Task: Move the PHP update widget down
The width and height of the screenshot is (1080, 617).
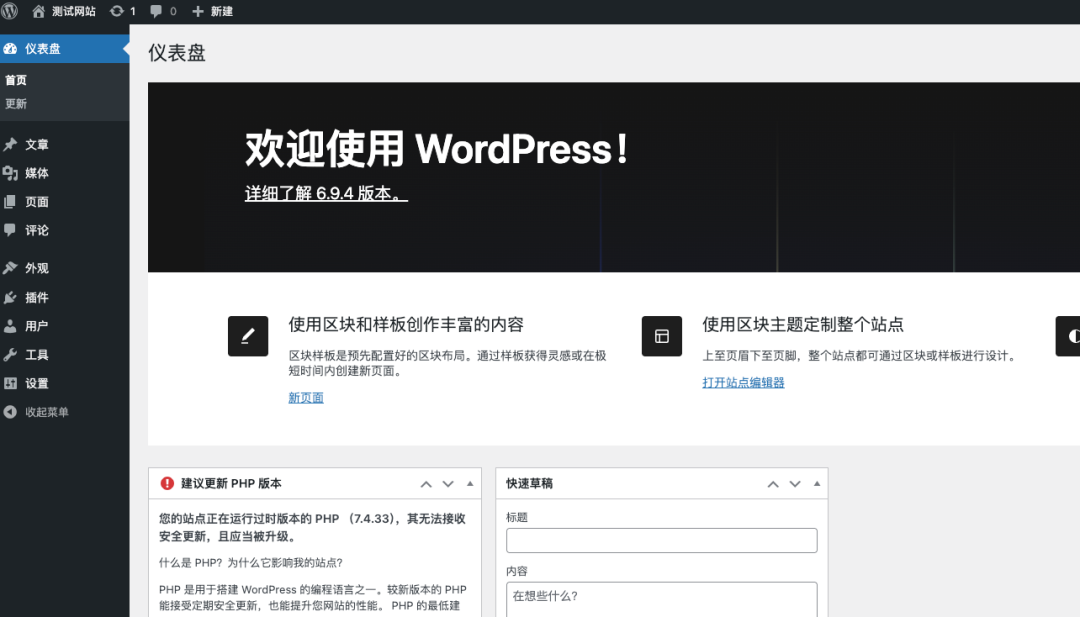Action: point(448,484)
